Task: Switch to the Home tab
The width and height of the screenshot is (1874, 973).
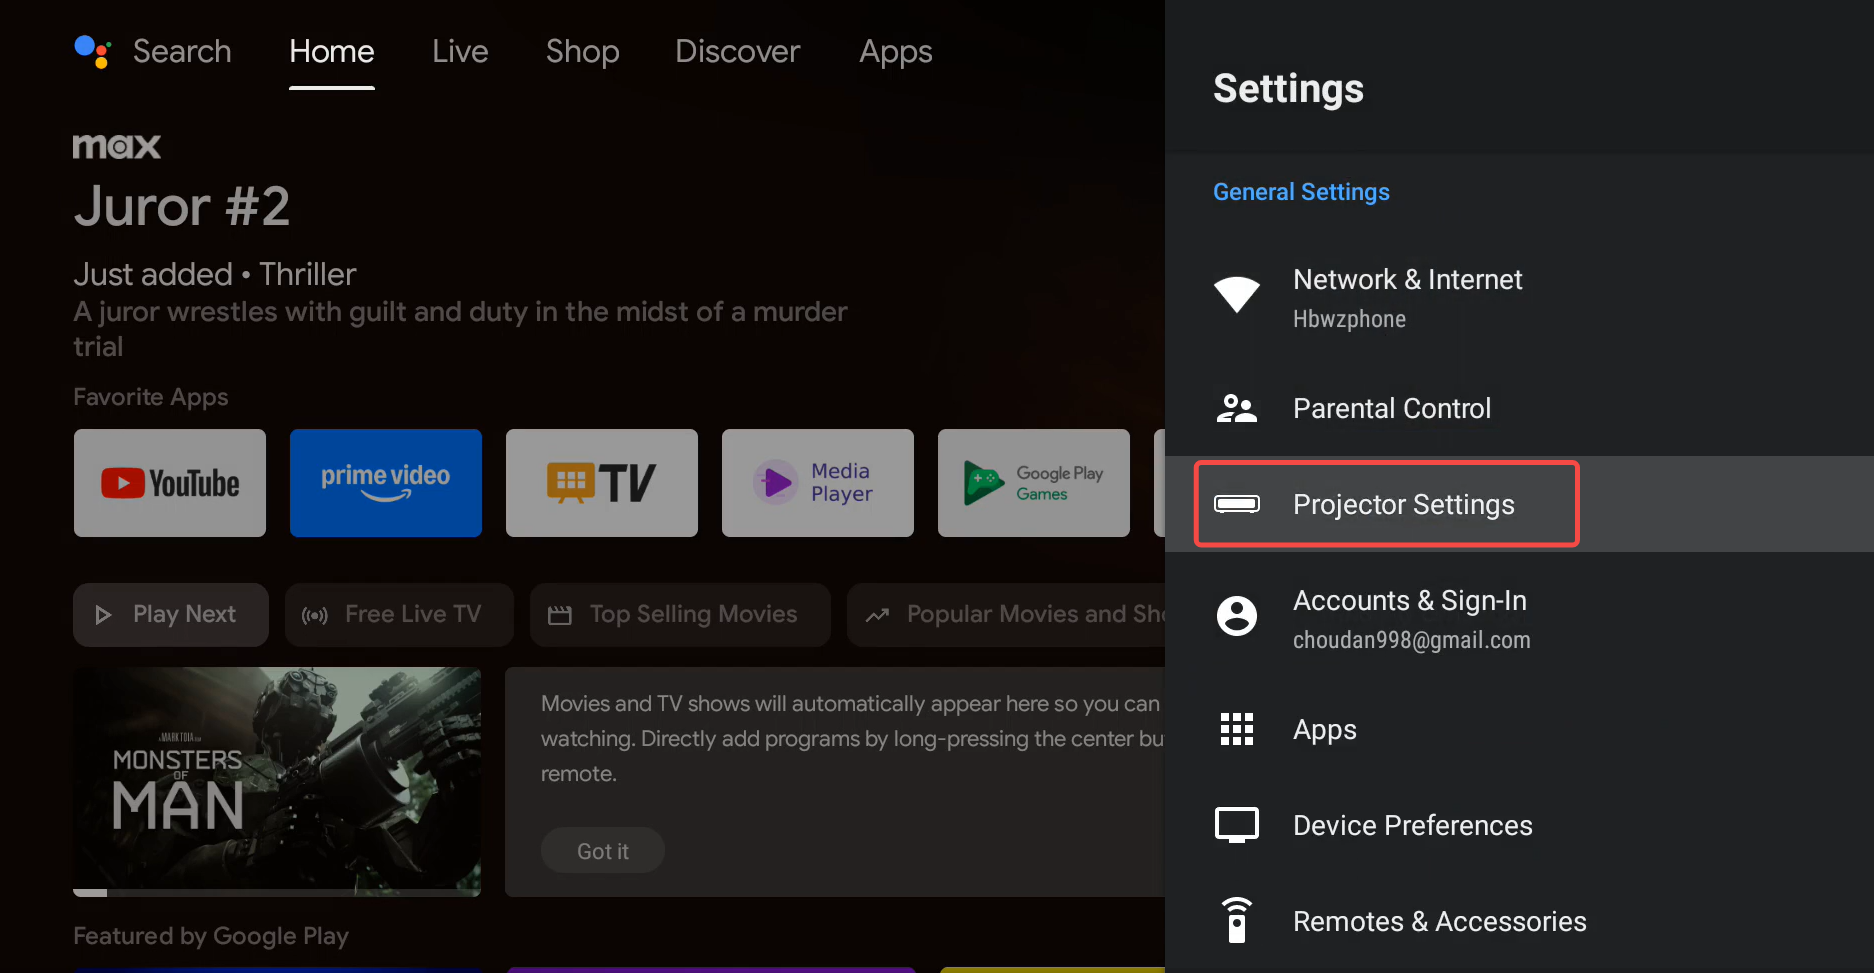Action: click(x=332, y=51)
